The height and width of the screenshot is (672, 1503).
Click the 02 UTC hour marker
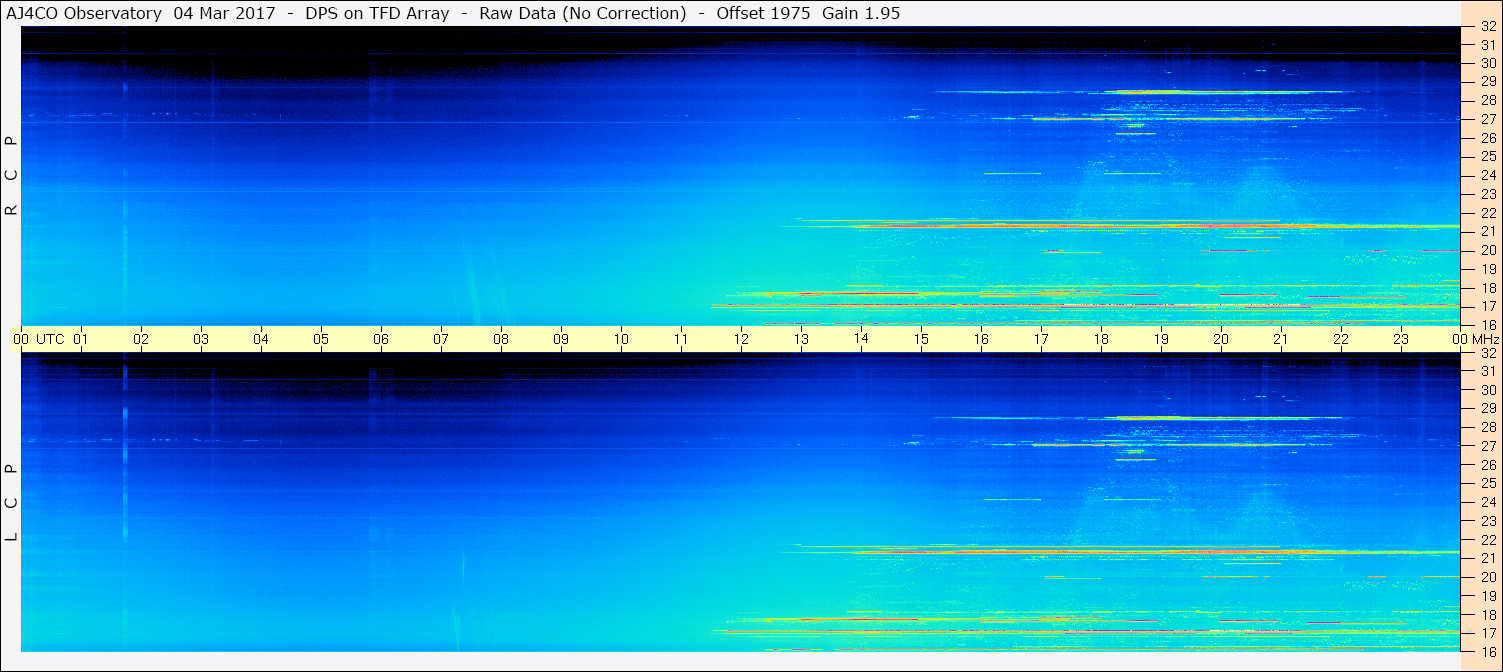(x=141, y=339)
